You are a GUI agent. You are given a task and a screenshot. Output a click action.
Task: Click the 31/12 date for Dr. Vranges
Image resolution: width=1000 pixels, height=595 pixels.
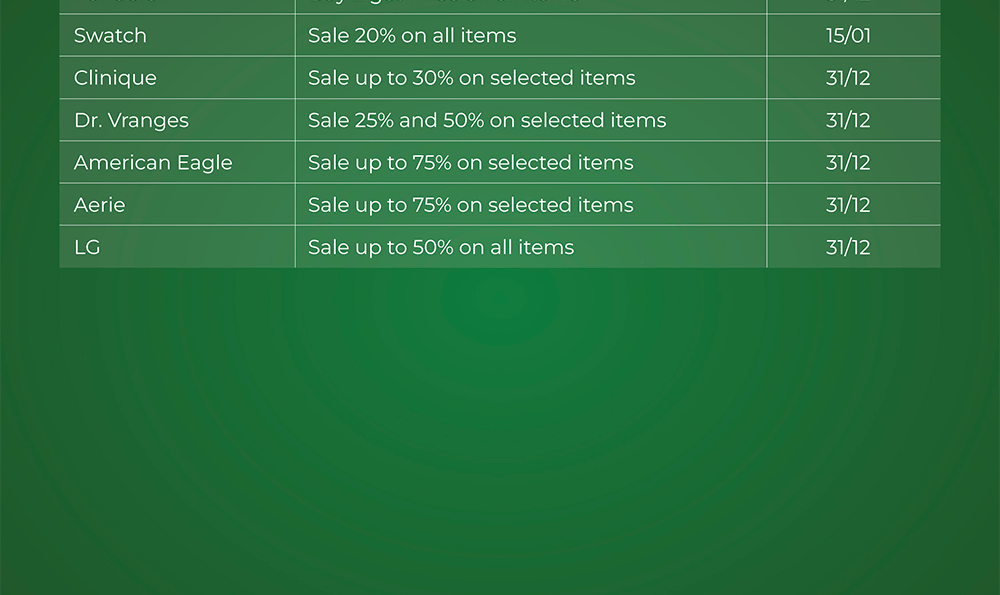(848, 121)
